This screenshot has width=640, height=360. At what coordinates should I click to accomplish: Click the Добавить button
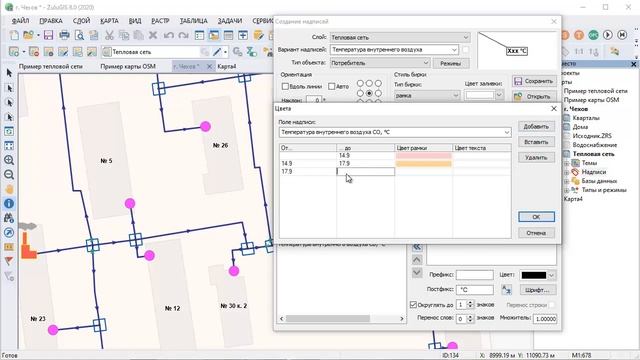pyautogui.click(x=536, y=127)
